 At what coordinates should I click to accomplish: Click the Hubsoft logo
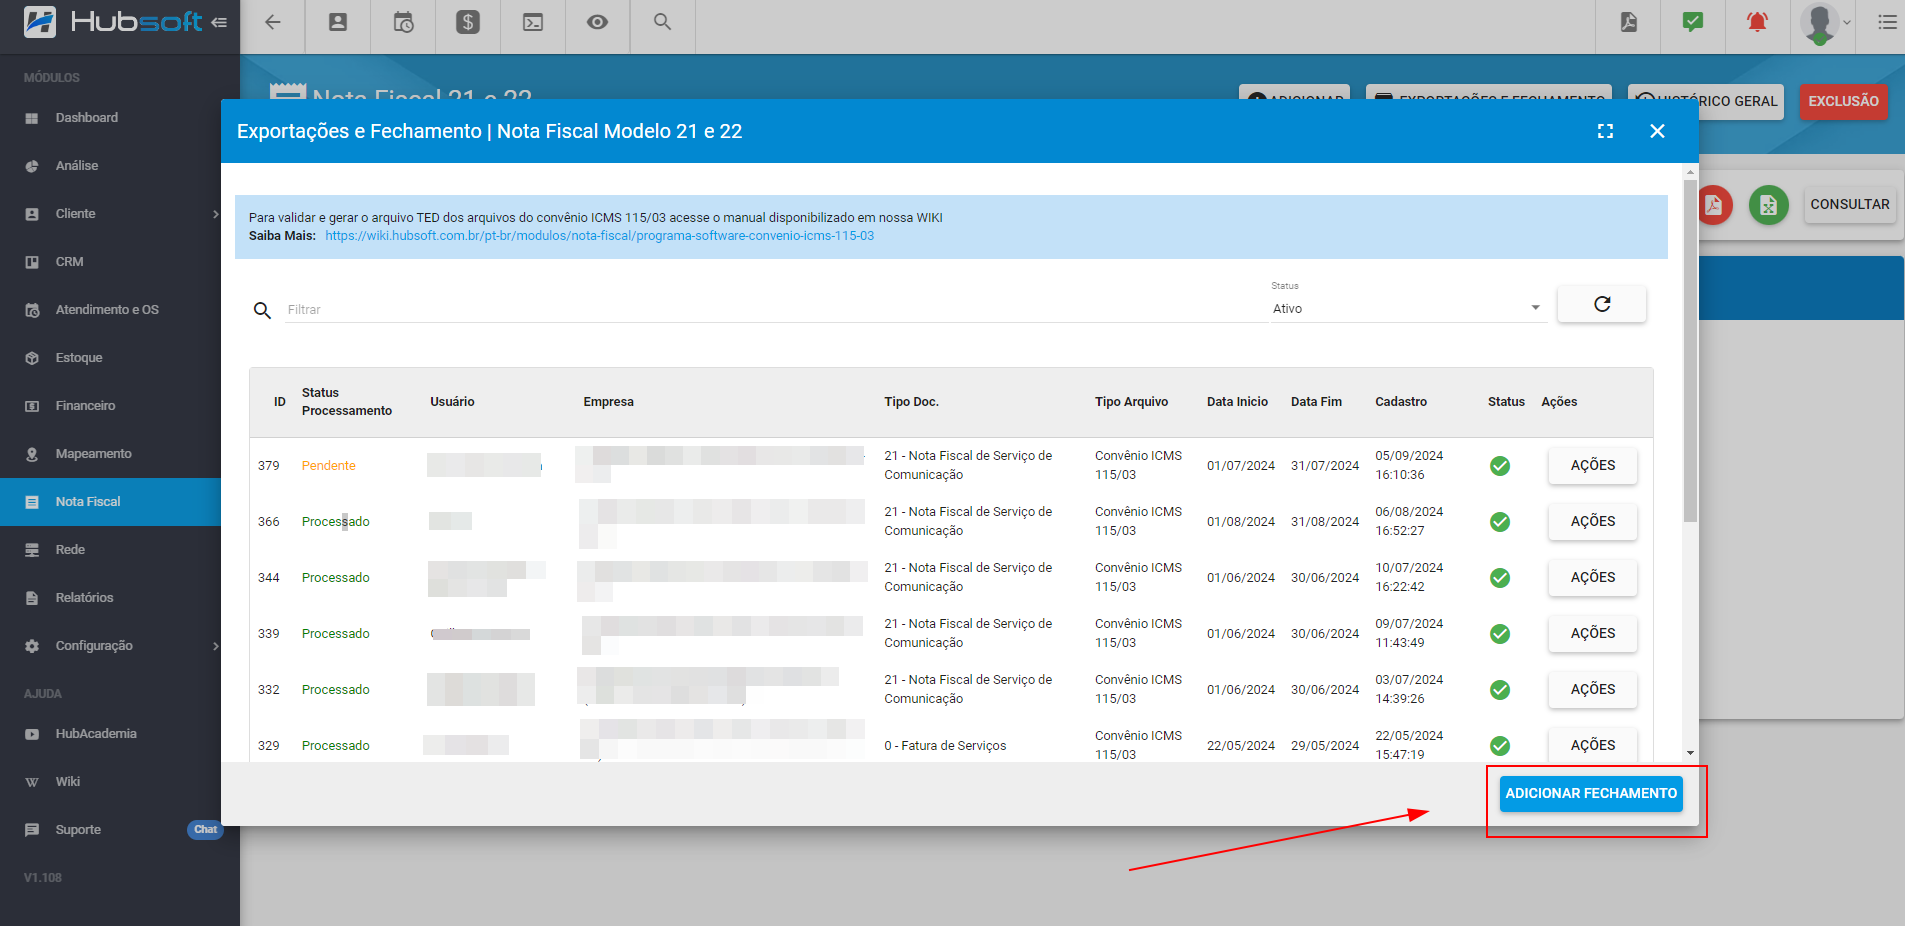point(112,22)
